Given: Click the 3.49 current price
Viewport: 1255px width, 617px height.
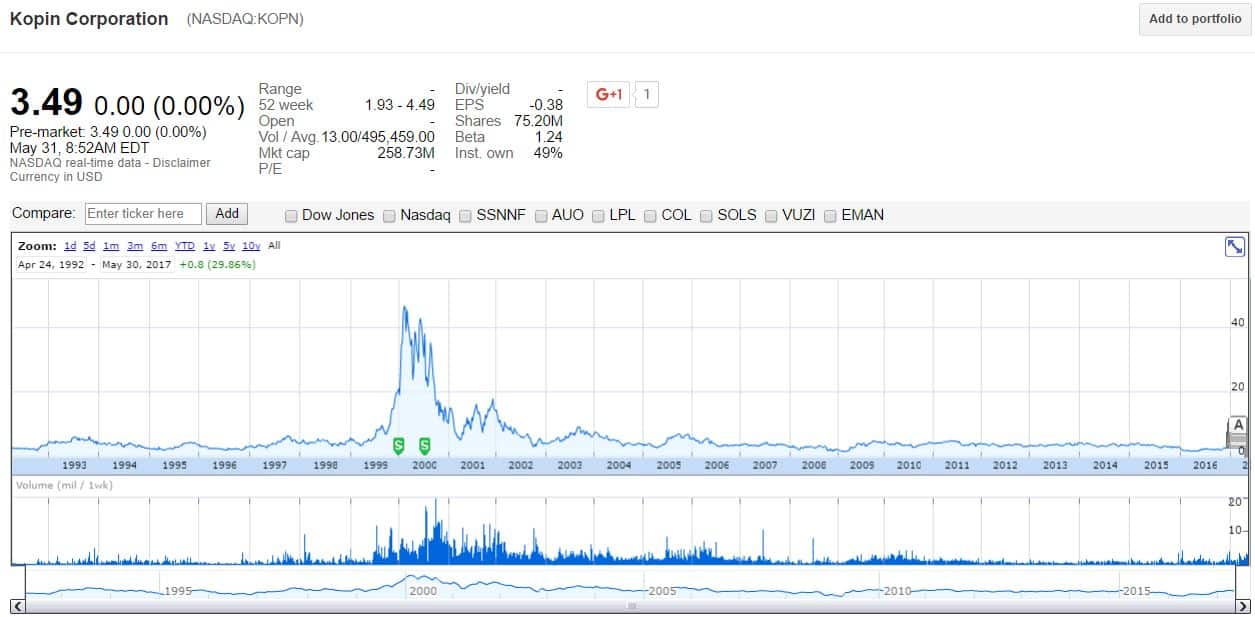Looking at the screenshot, I should pyautogui.click(x=46, y=103).
